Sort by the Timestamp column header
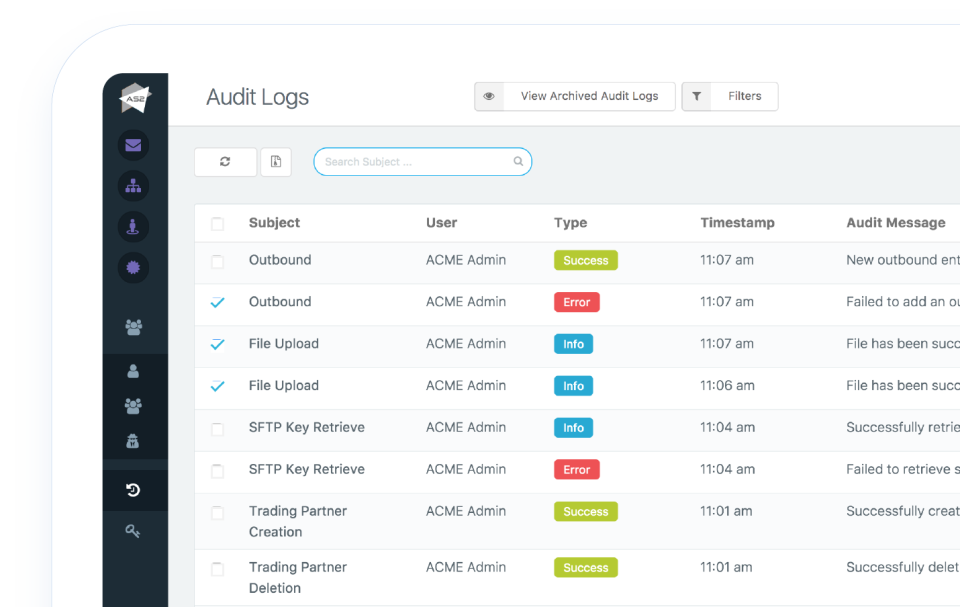 tap(737, 222)
